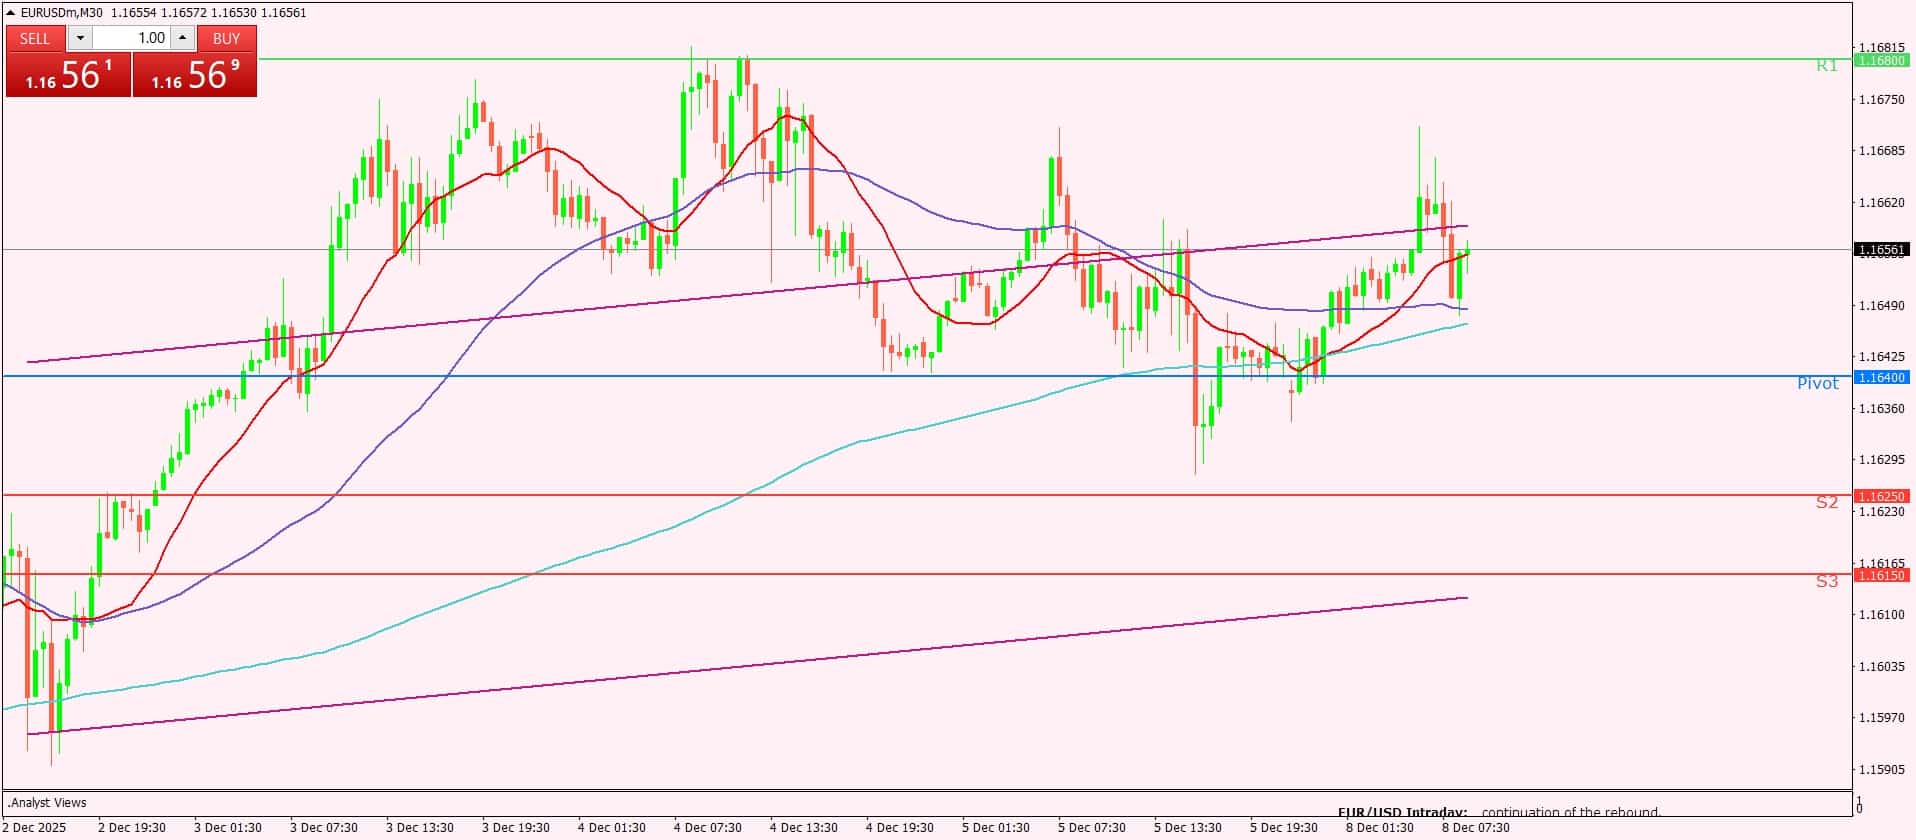Decrease trade volume with down arrow
1916x840 pixels.
(81, 38)
